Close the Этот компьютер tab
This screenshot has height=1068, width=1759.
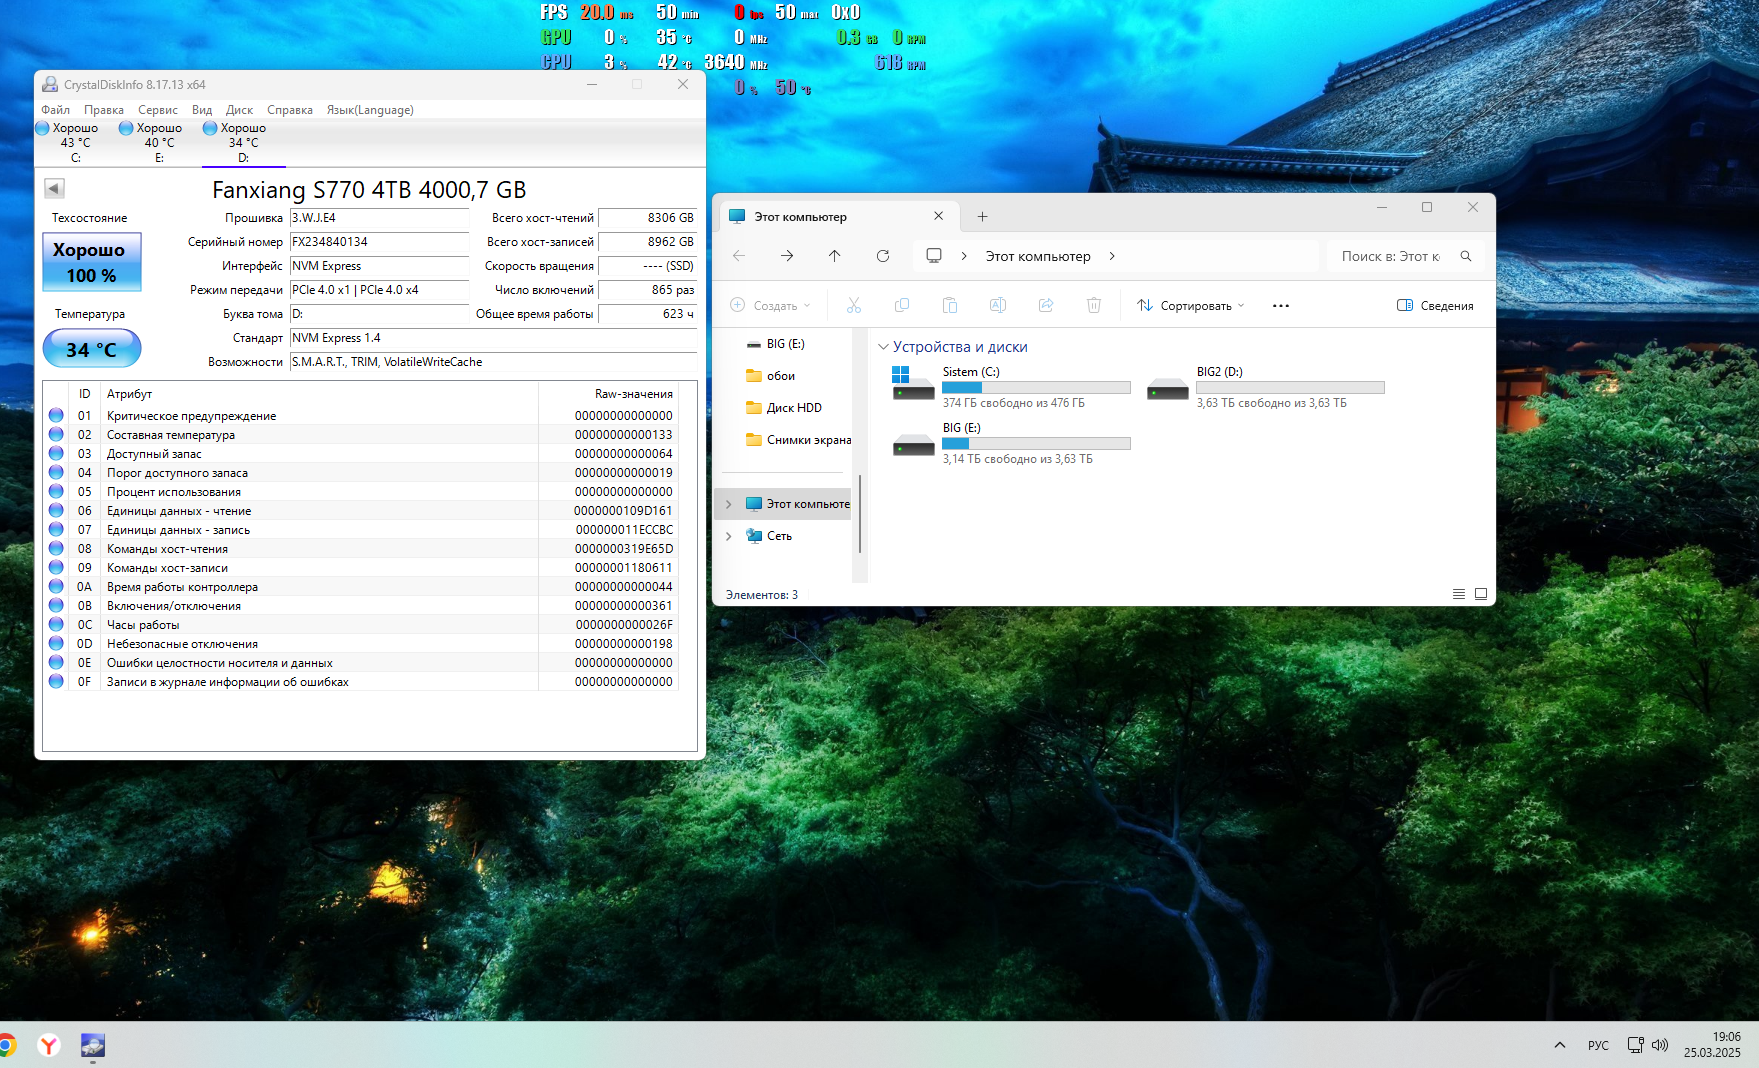[938, 216]
